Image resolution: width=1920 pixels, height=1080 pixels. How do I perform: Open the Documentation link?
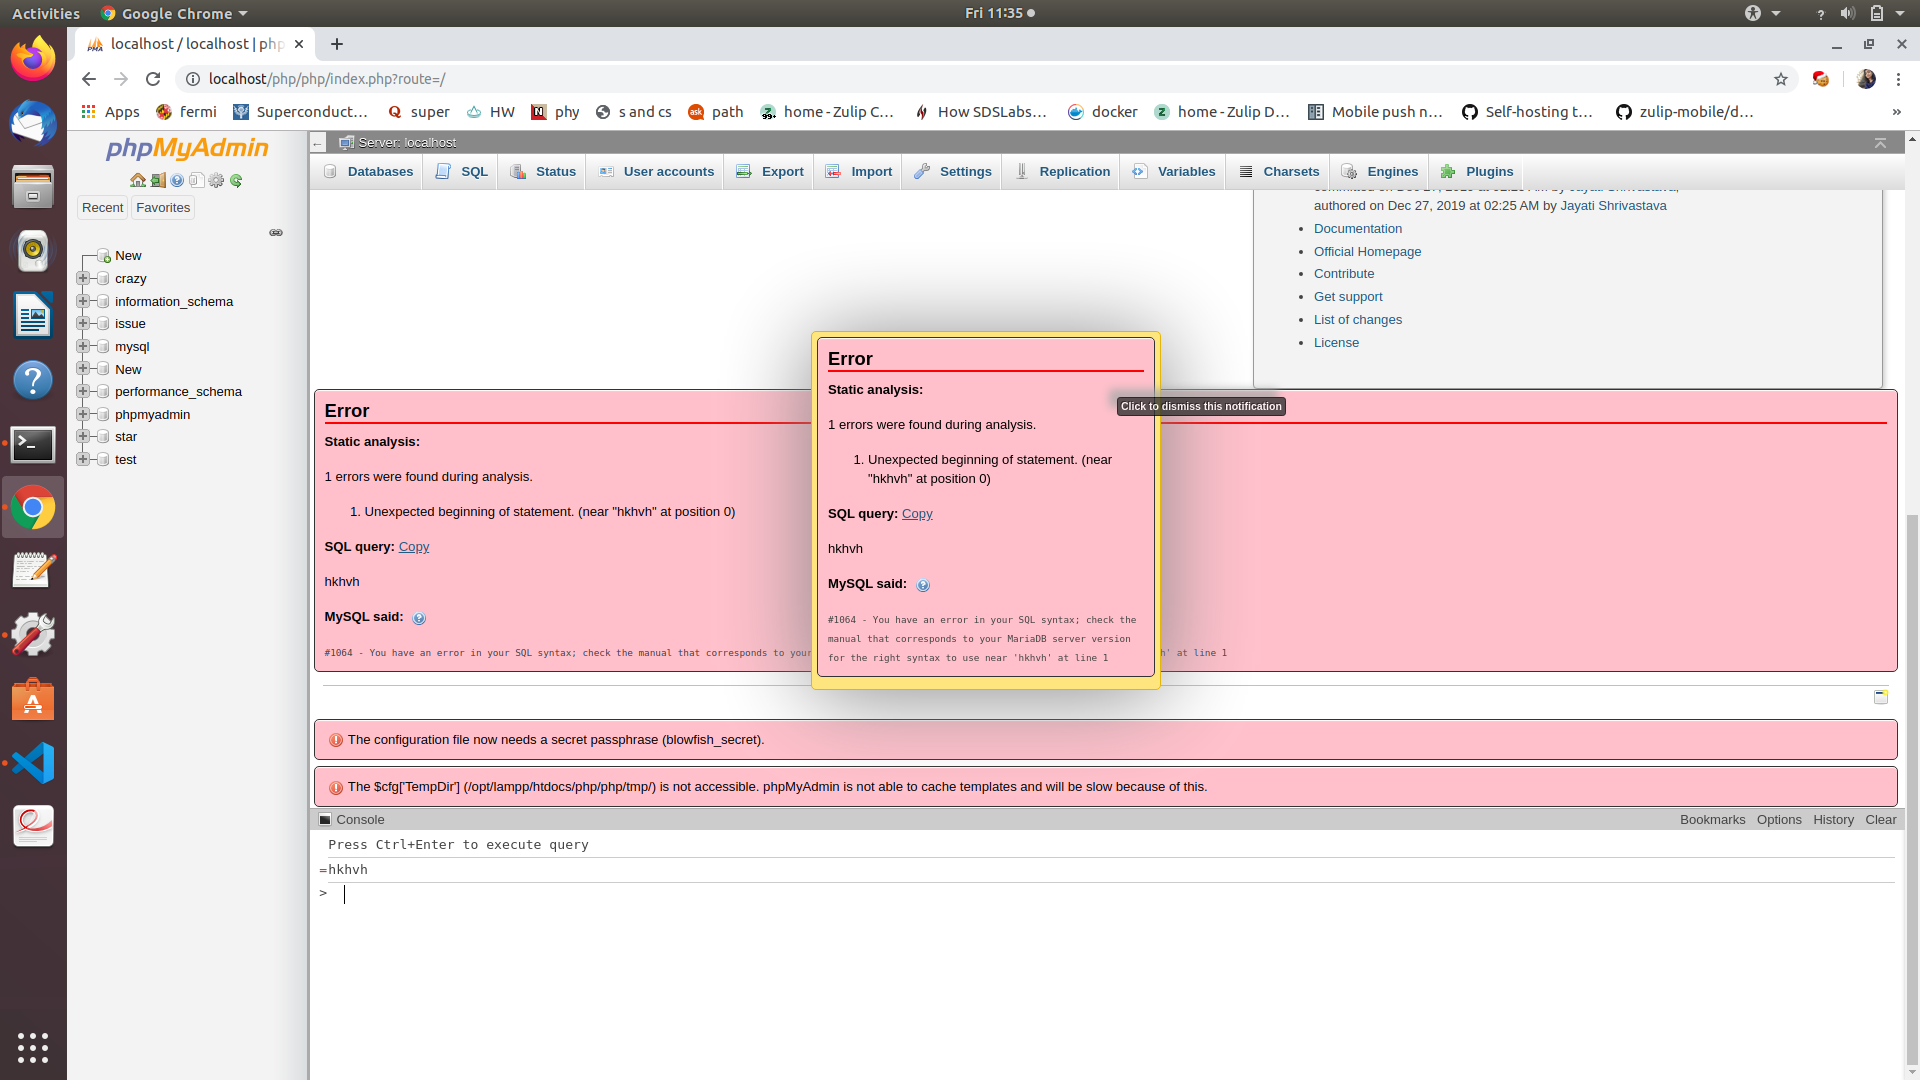[1357, 229]
